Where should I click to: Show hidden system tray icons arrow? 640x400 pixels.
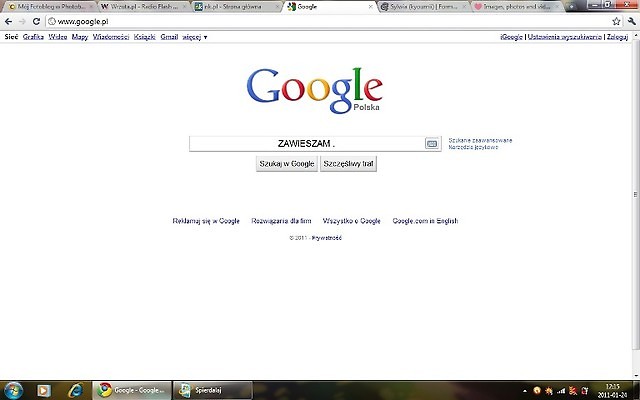[525, 391]
